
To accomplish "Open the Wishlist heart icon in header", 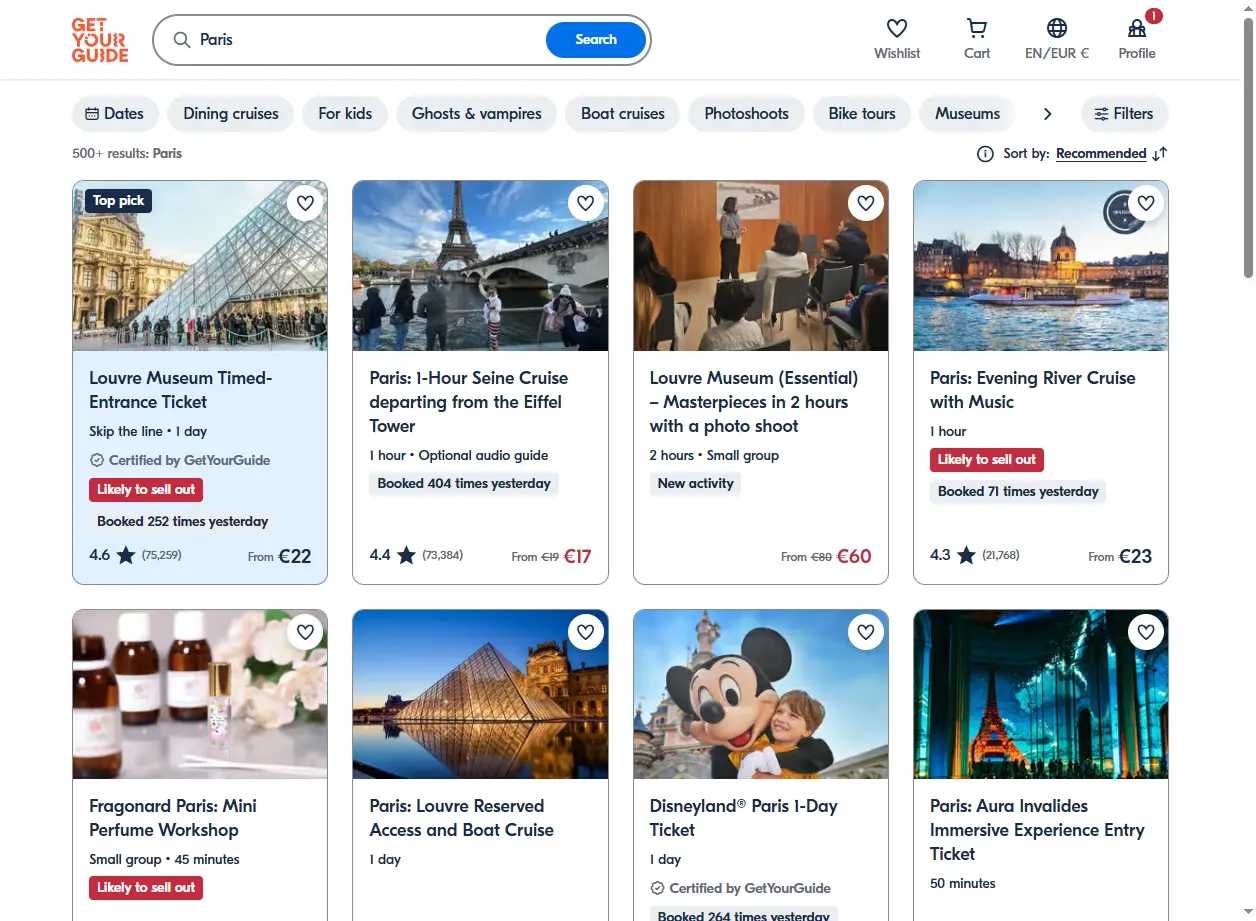I will pos(897,28).
